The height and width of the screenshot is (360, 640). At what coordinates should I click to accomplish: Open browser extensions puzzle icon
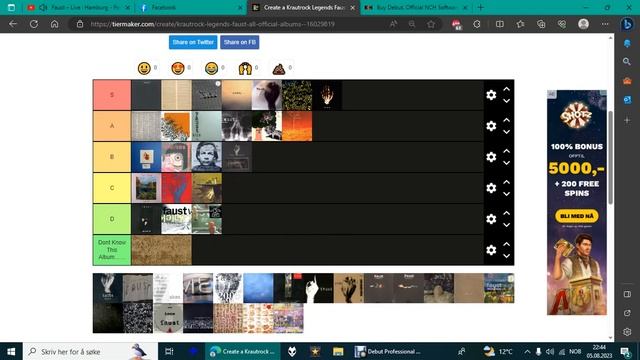pyautogui.click(x=477, y=24)
